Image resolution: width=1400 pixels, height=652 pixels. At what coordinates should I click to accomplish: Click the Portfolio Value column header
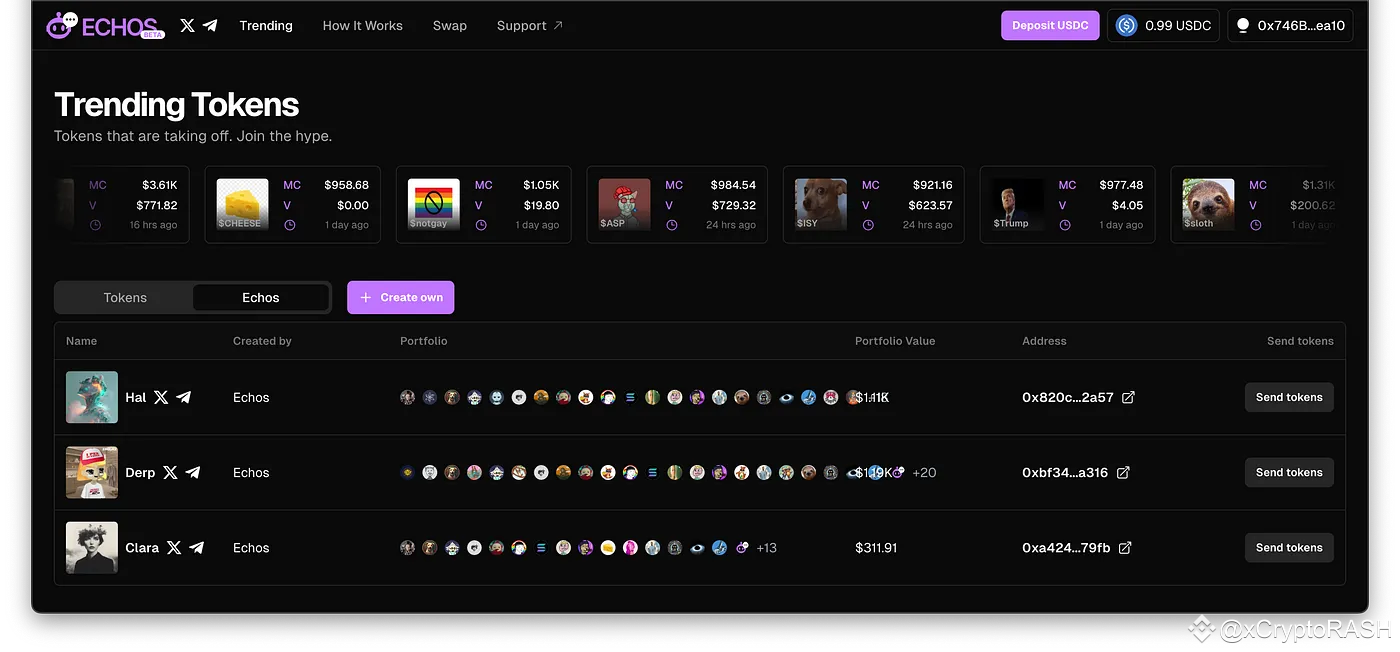click(895, 341)
